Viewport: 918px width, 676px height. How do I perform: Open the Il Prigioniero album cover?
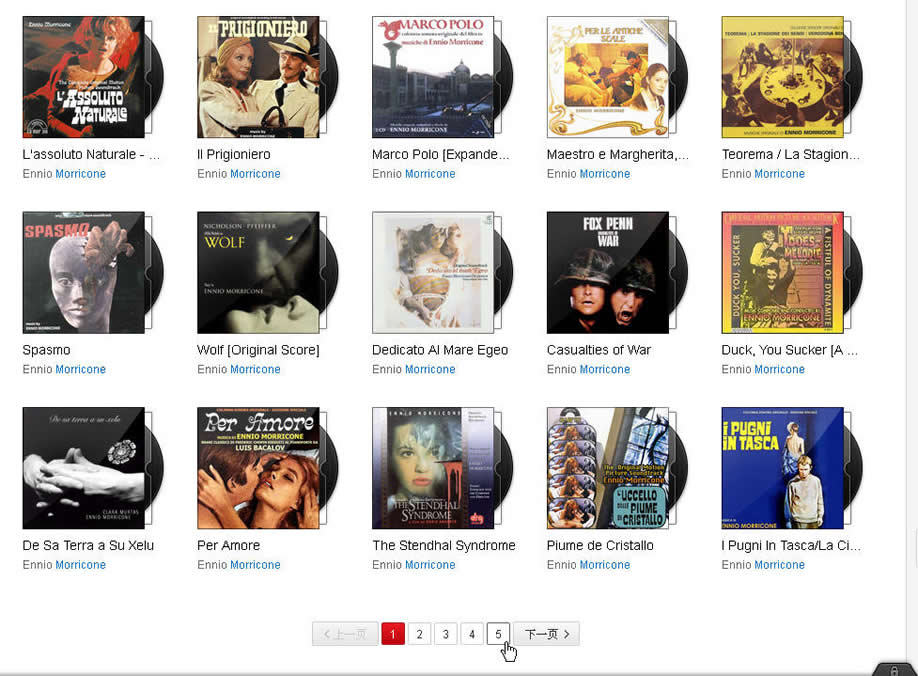258,77
